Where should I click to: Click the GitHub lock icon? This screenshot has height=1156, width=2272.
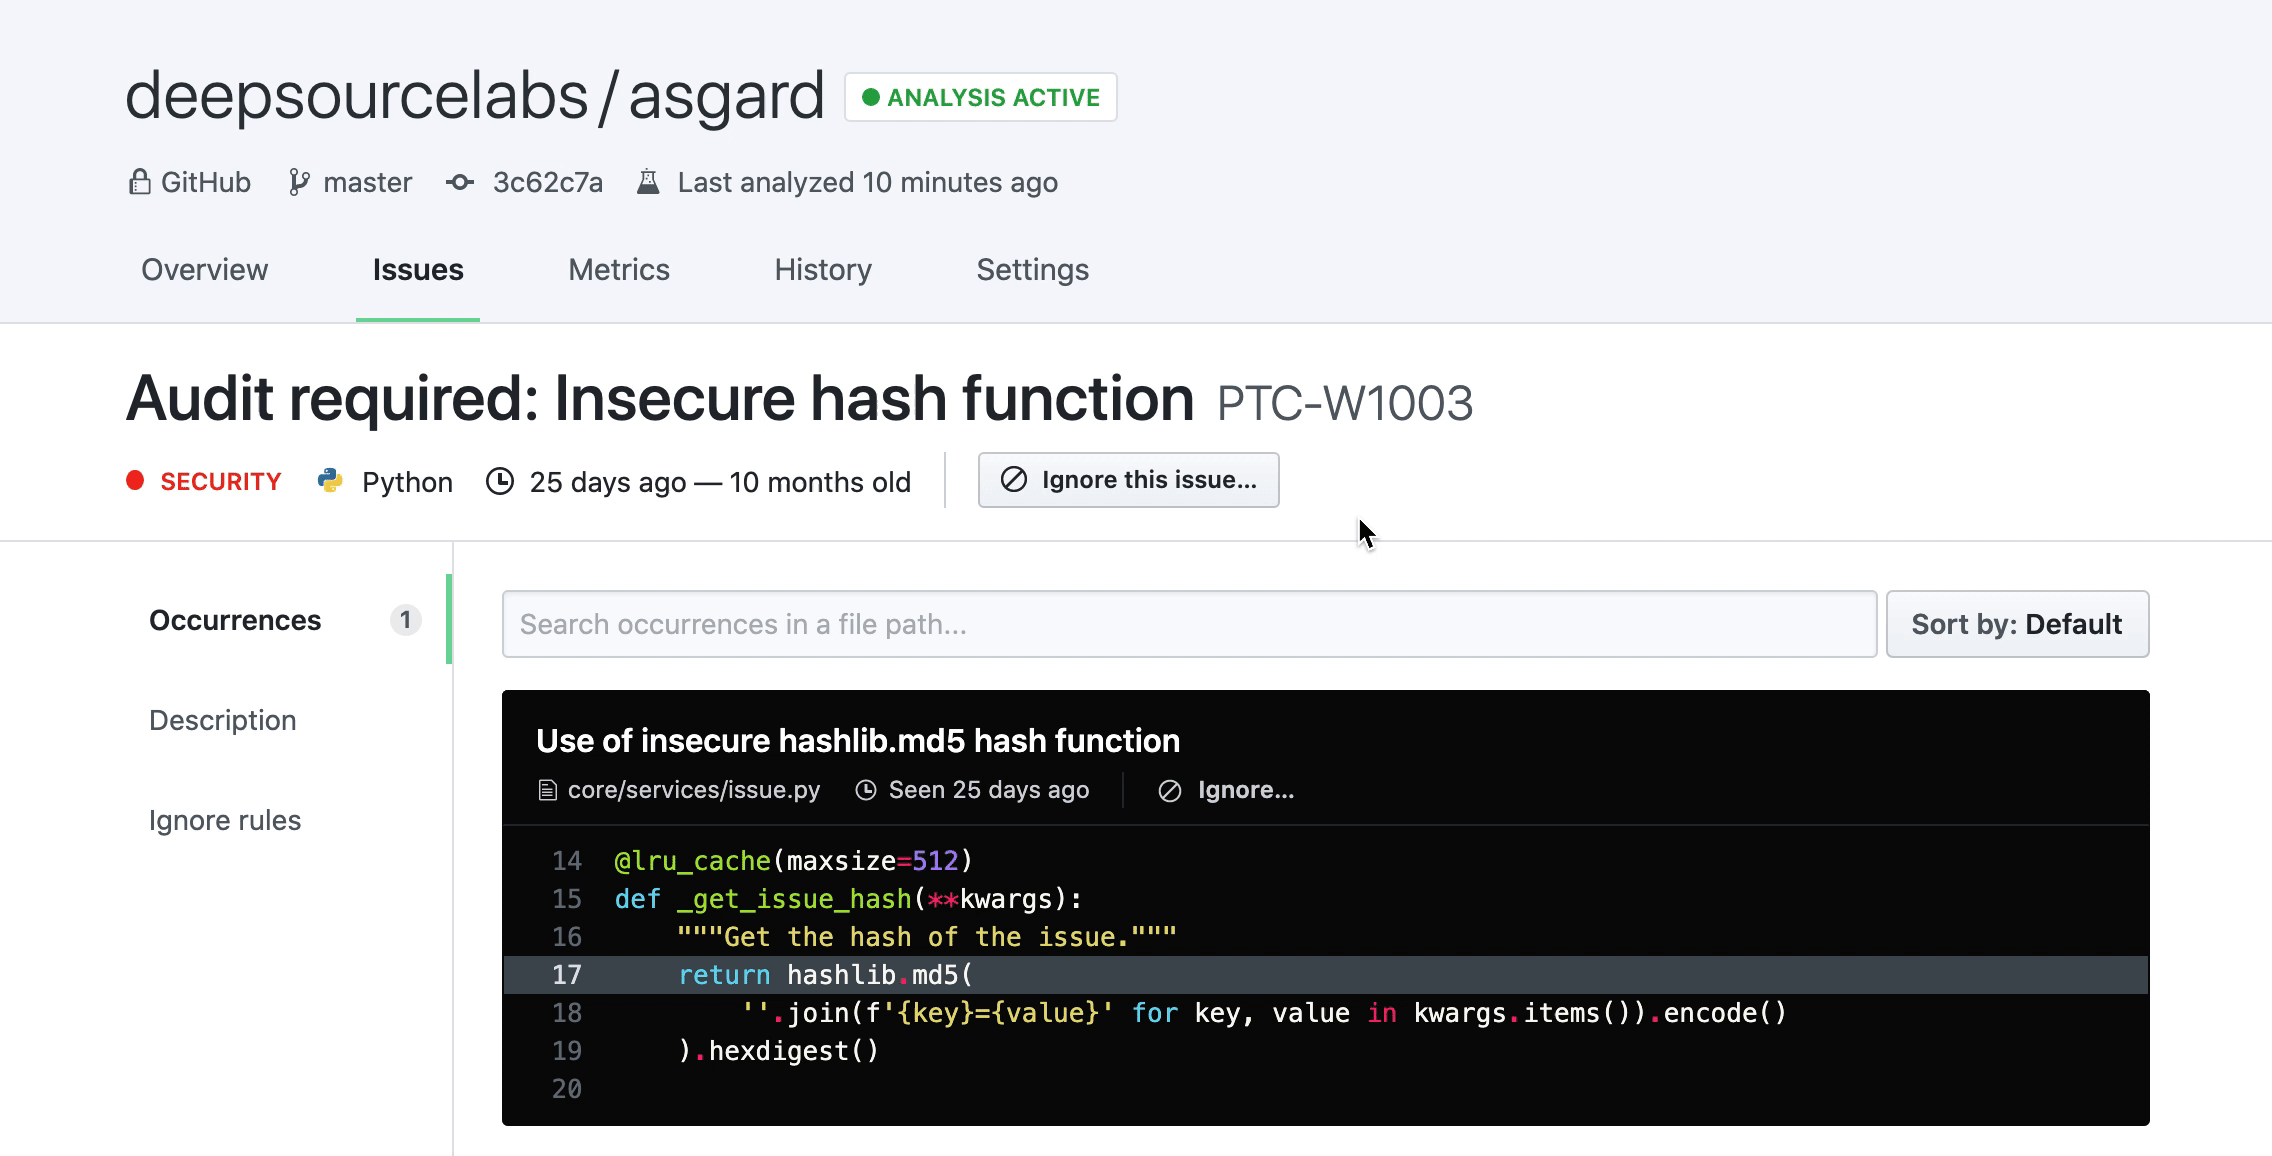139,182
